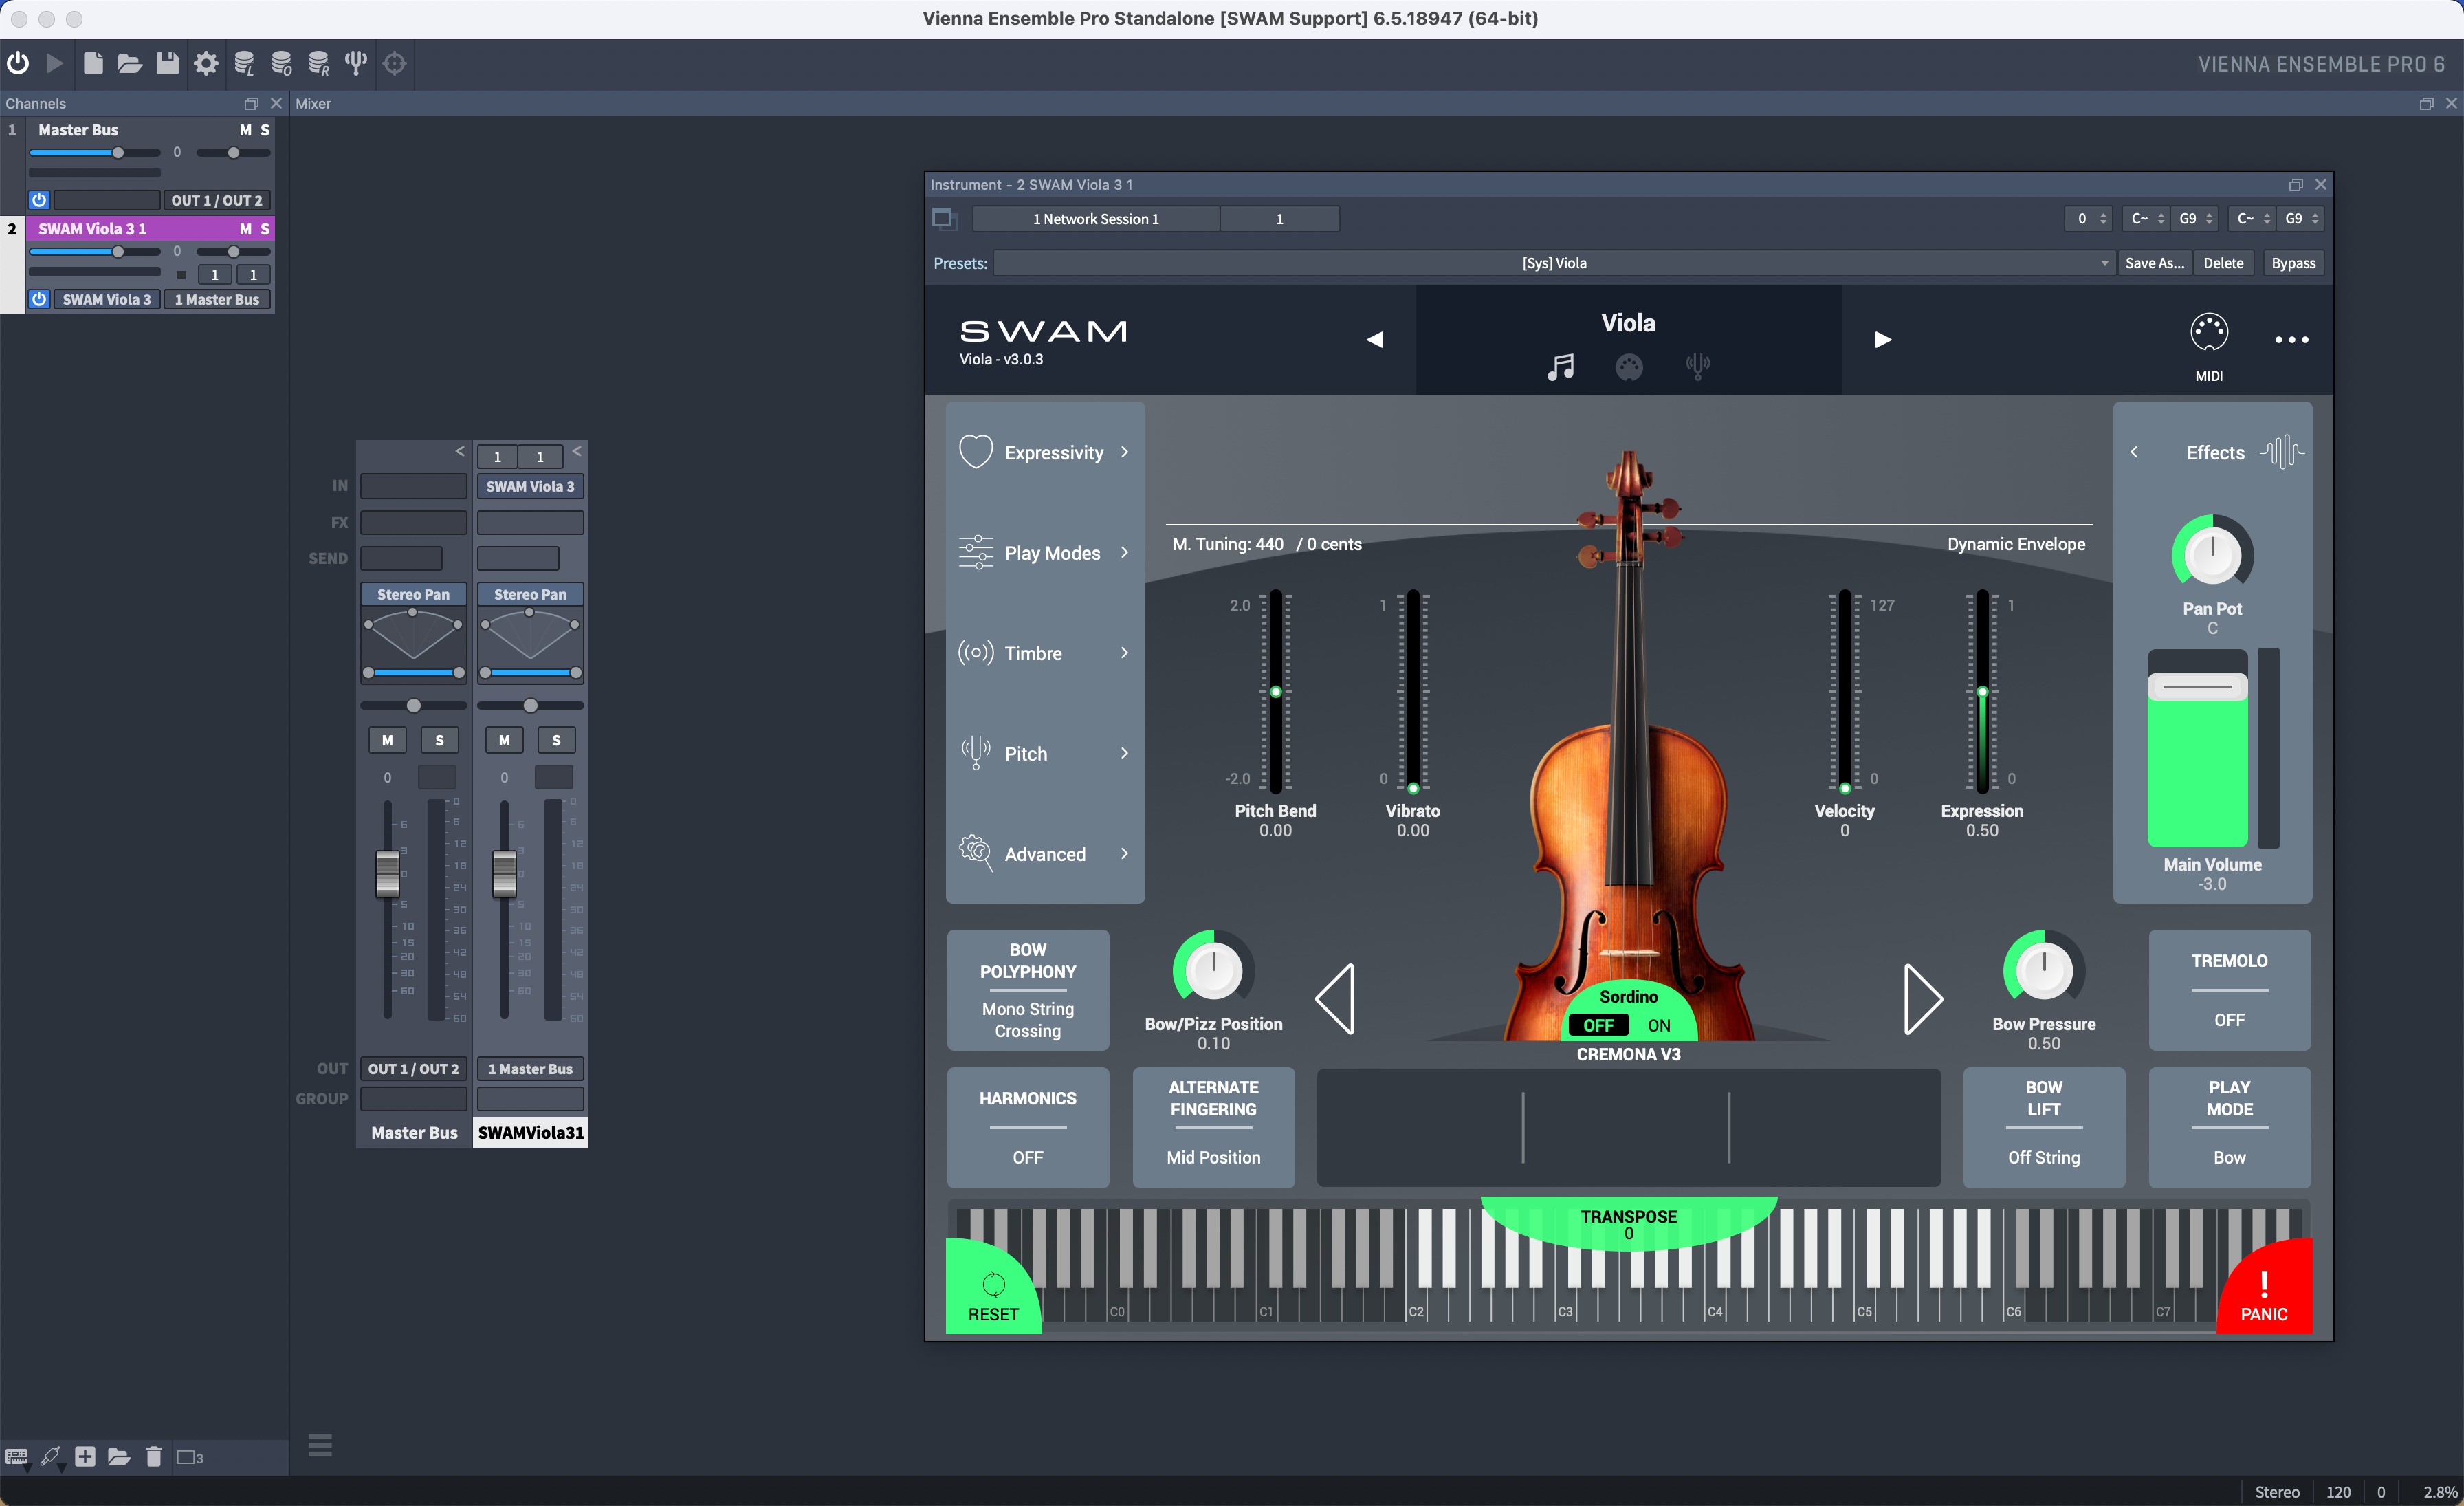This screenshot has width=2464, height=1506.
Task: Open the Play Mode Bow selector
Action: tap(2229, 1127)
